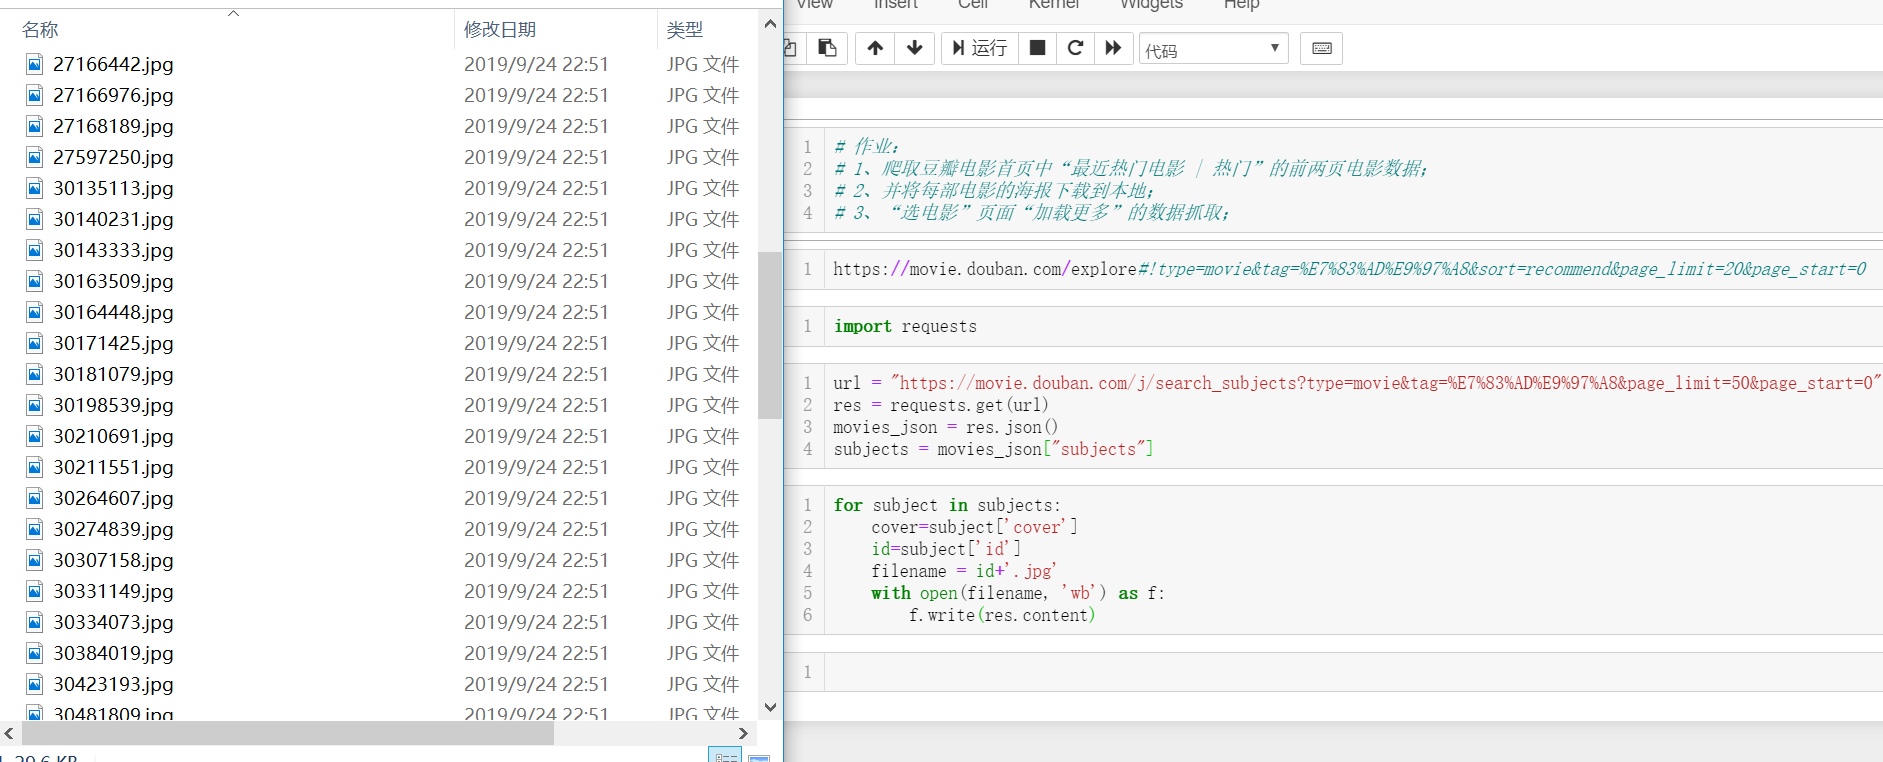Click into the empty last notebook cell

(1350, 672)
